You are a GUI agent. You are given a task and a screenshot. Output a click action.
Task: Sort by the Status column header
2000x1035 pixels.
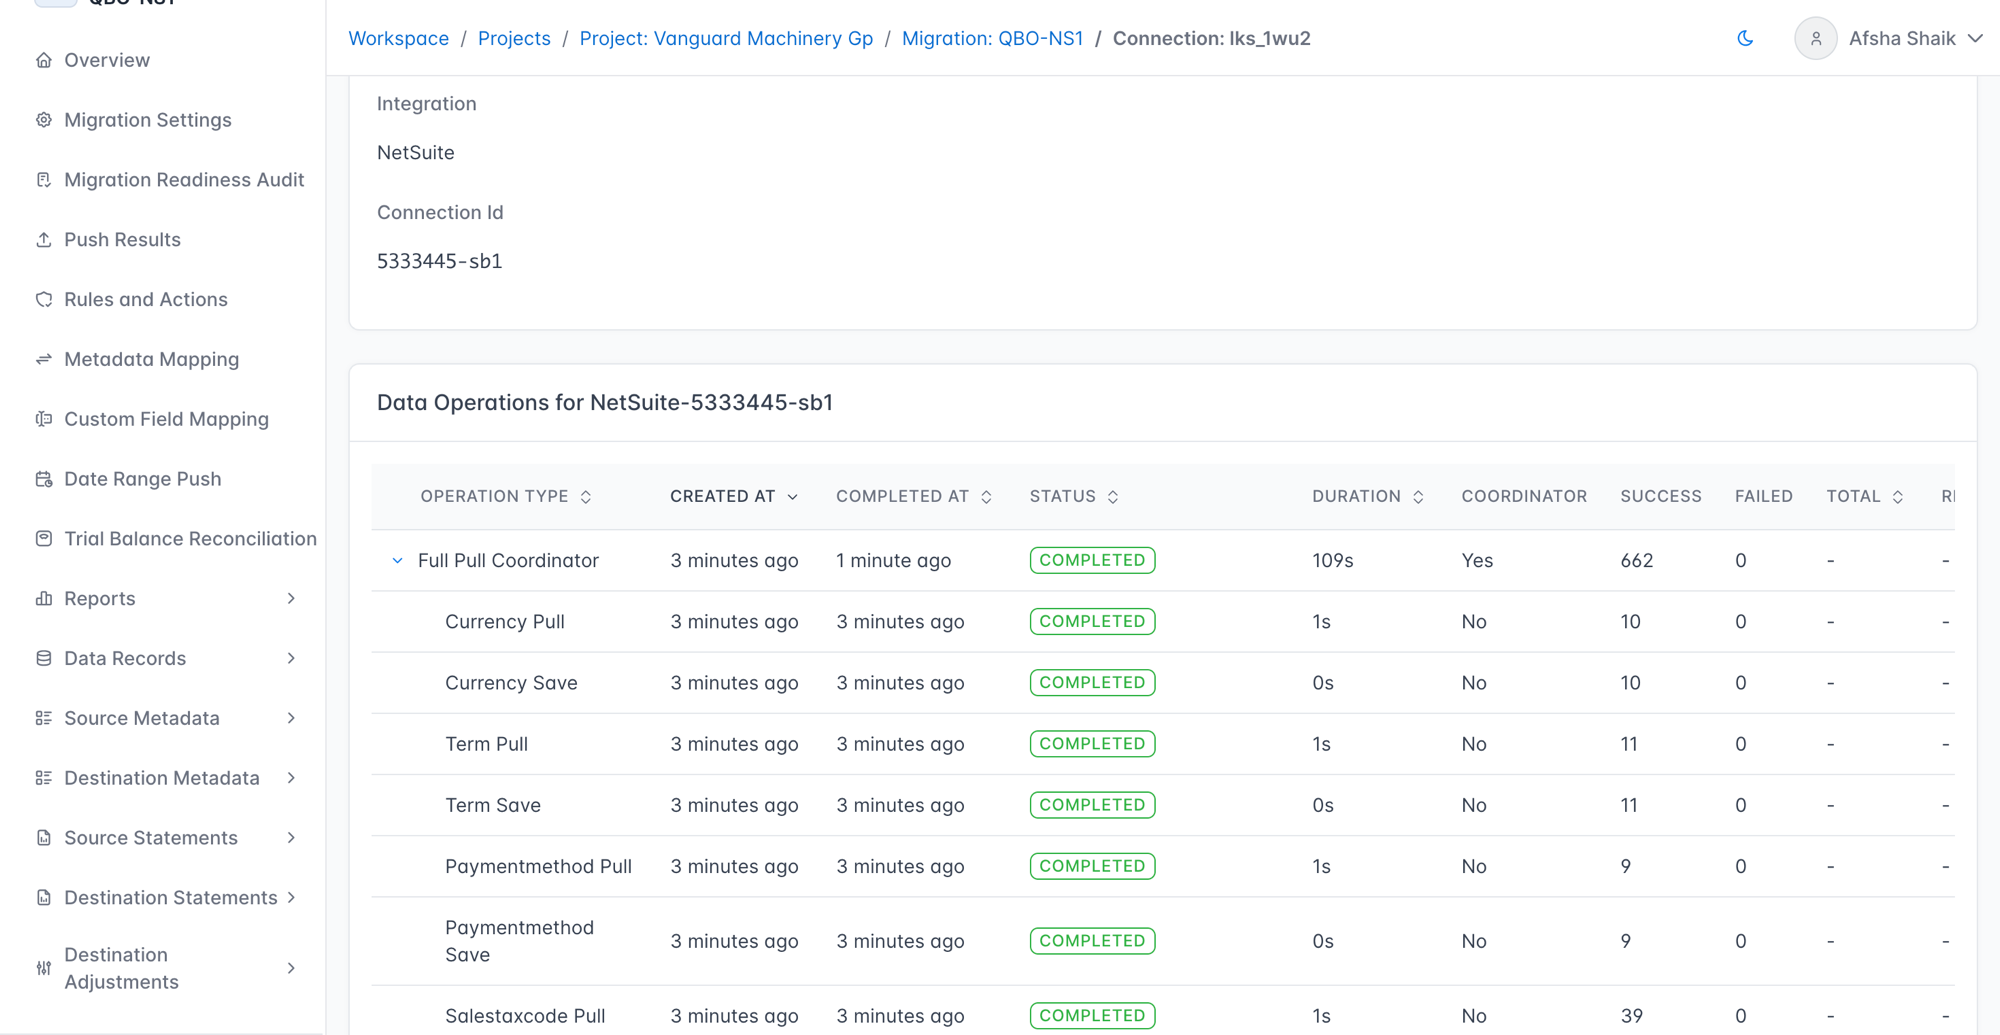1074,497
